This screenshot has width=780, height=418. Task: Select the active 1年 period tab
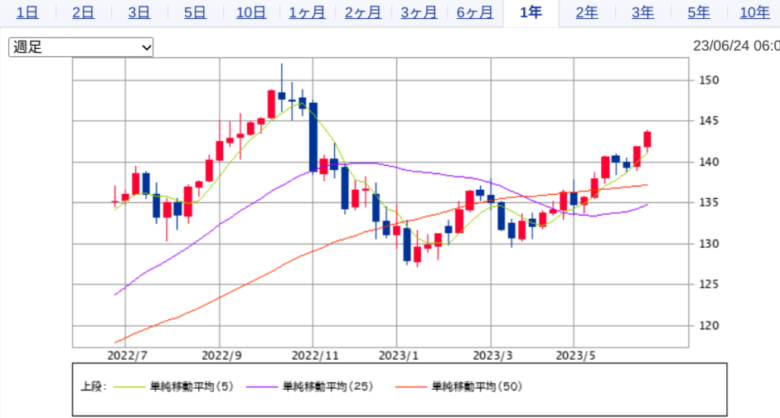[x=531, y=12]
